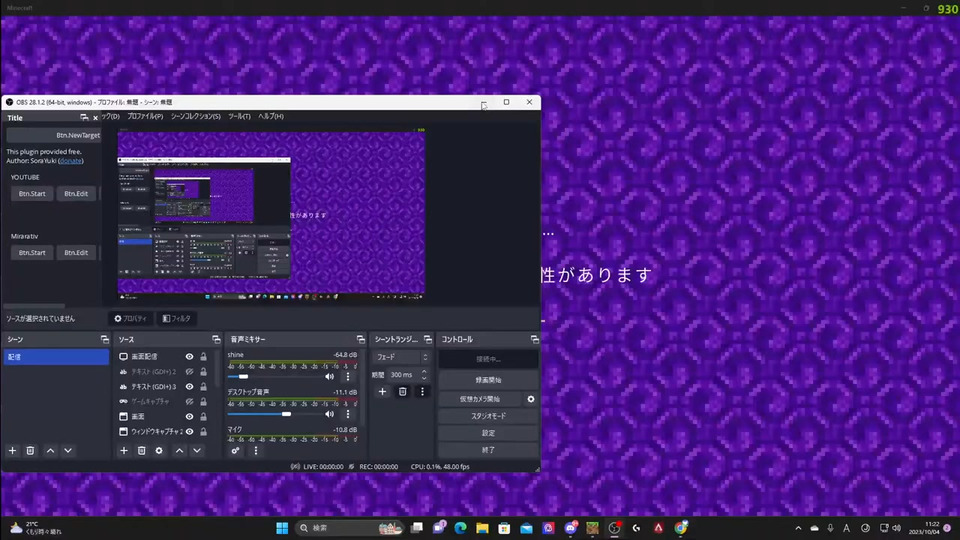Move source down in Sources list
Viewport: 960px width, 540px height.
pyautogui.click(x=197, y=451)
